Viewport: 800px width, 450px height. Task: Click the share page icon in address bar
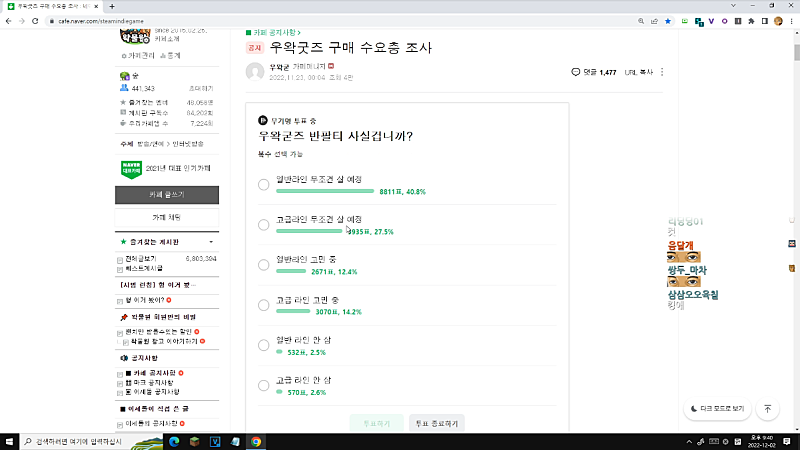click(x=654, y=21)
